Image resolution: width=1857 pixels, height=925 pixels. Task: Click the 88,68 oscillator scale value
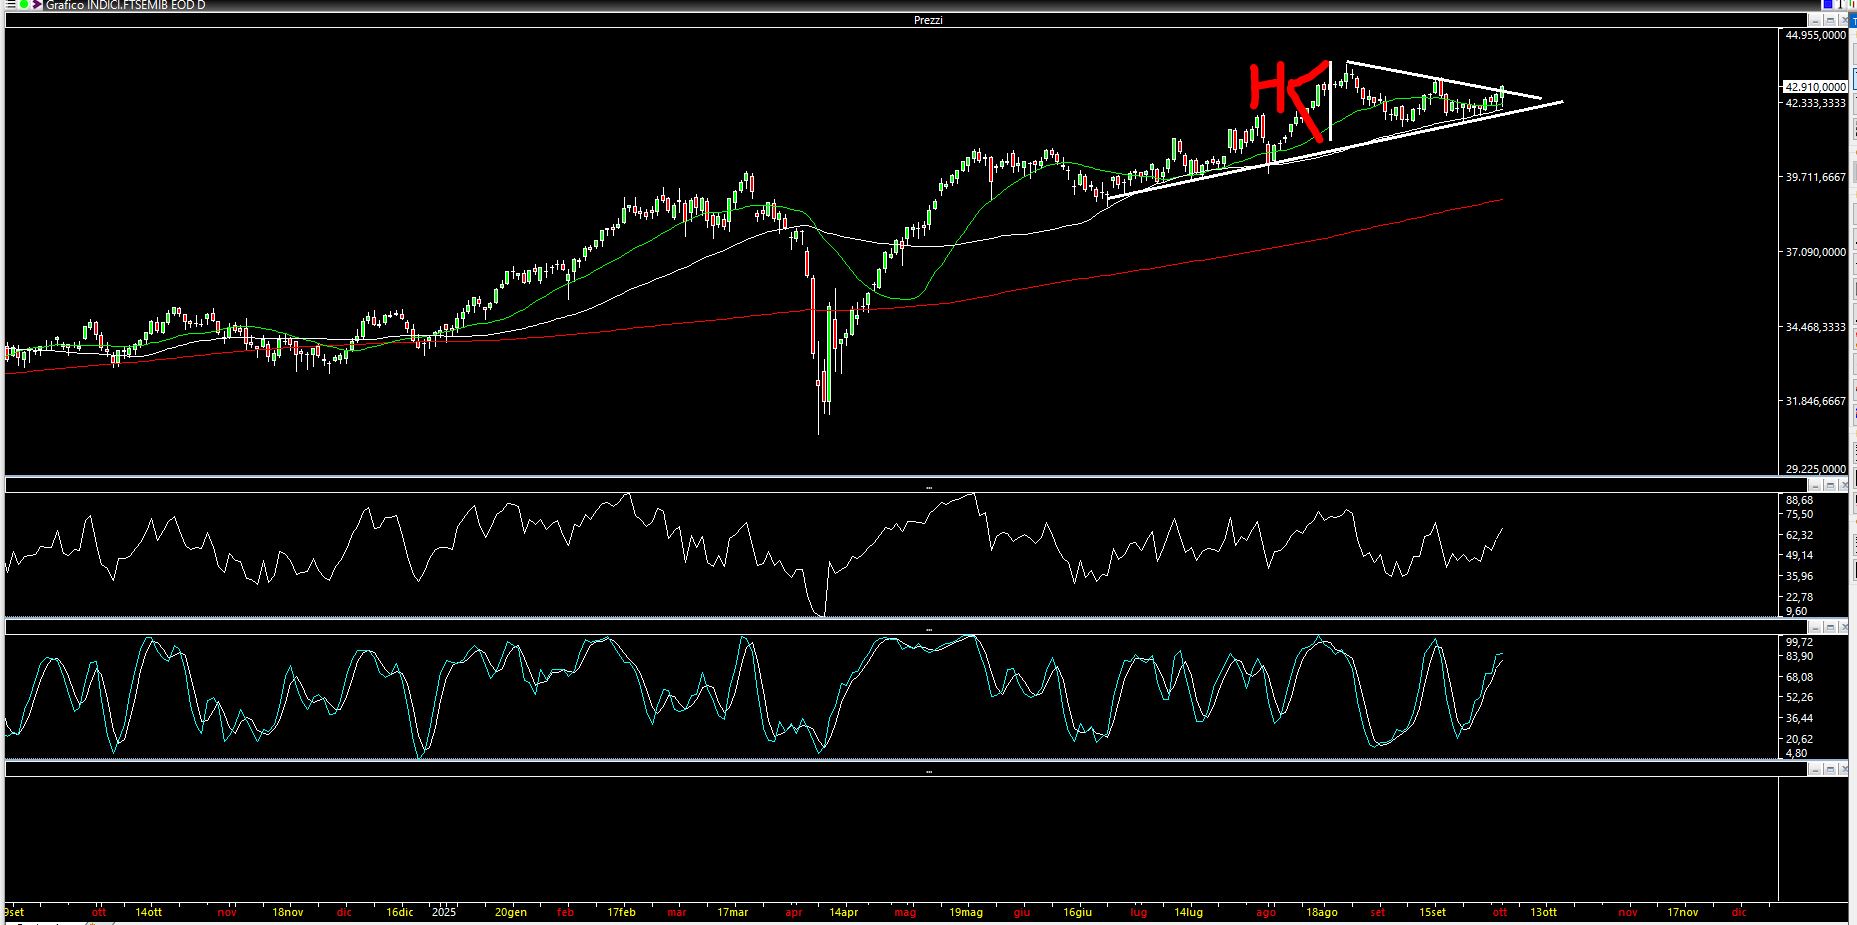pos(1798,501)
